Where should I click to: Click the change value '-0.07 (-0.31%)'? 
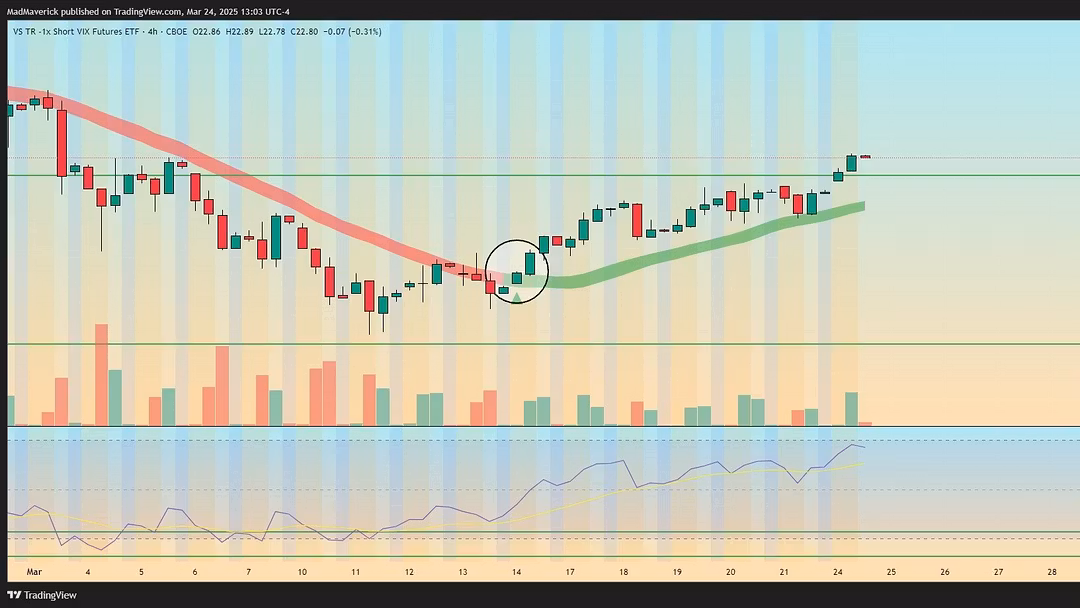[x=352, y=32]
